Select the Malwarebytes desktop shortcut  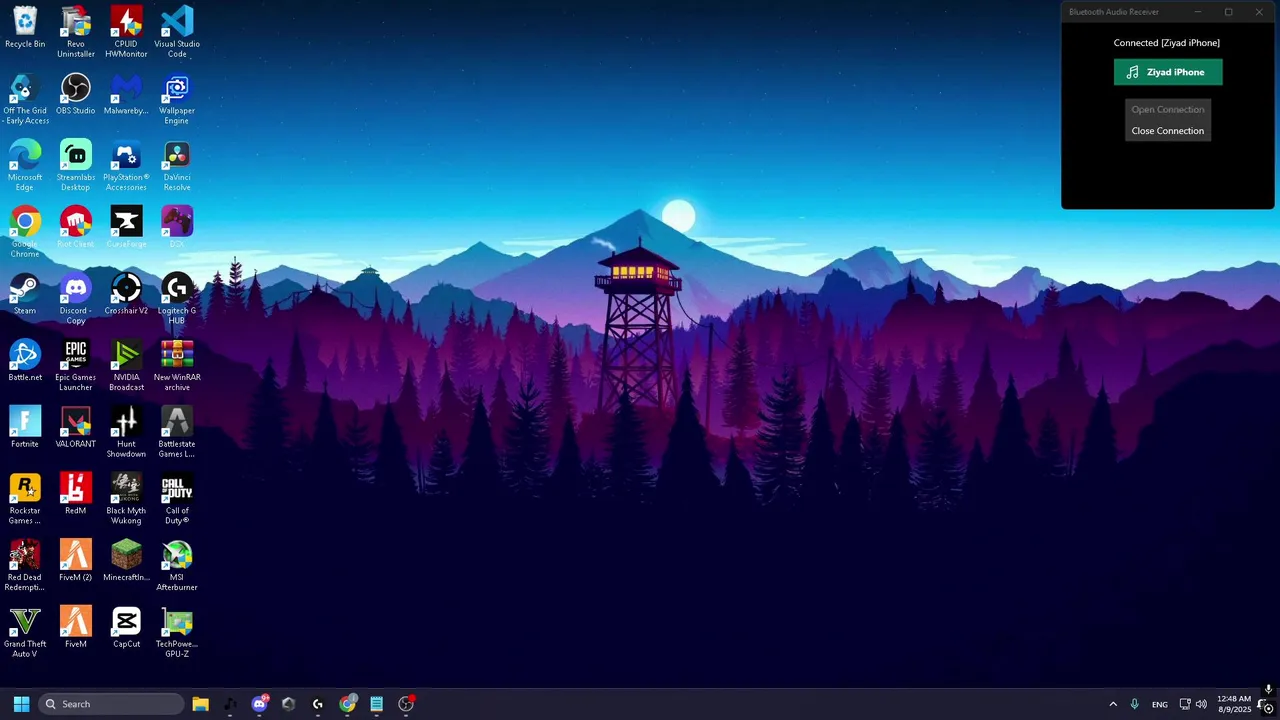pos(126,94)
